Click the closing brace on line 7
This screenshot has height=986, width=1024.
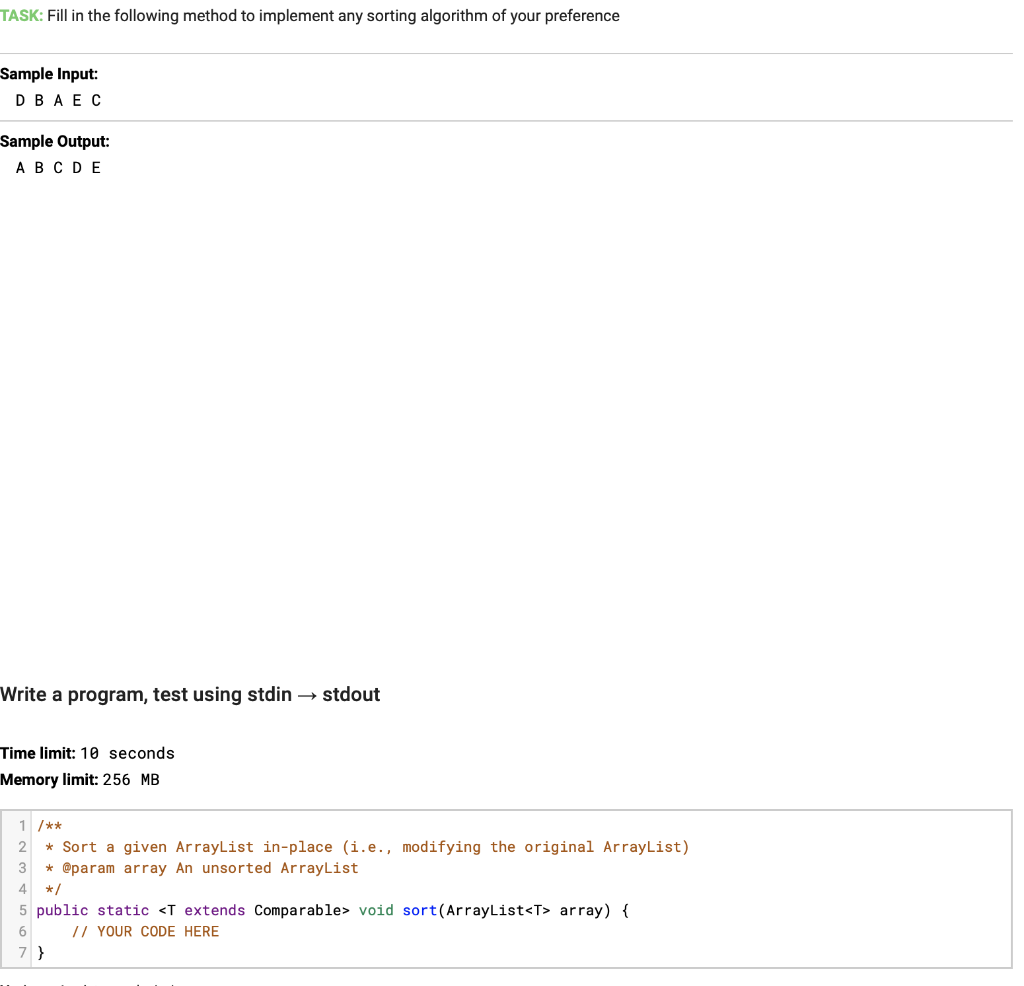tap(41, 952)
